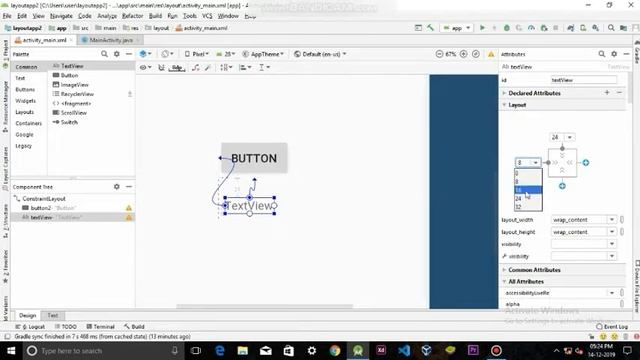Open the AppTheme dropdown
The width and height of the screenshot is (640, 360).
point(263,54)
